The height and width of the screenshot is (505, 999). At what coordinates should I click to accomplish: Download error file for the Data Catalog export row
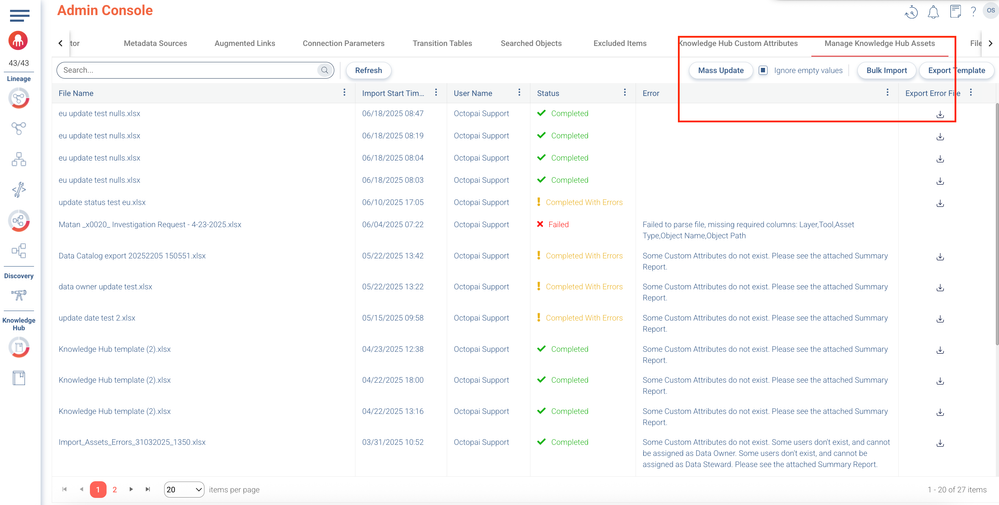(940, 257)
